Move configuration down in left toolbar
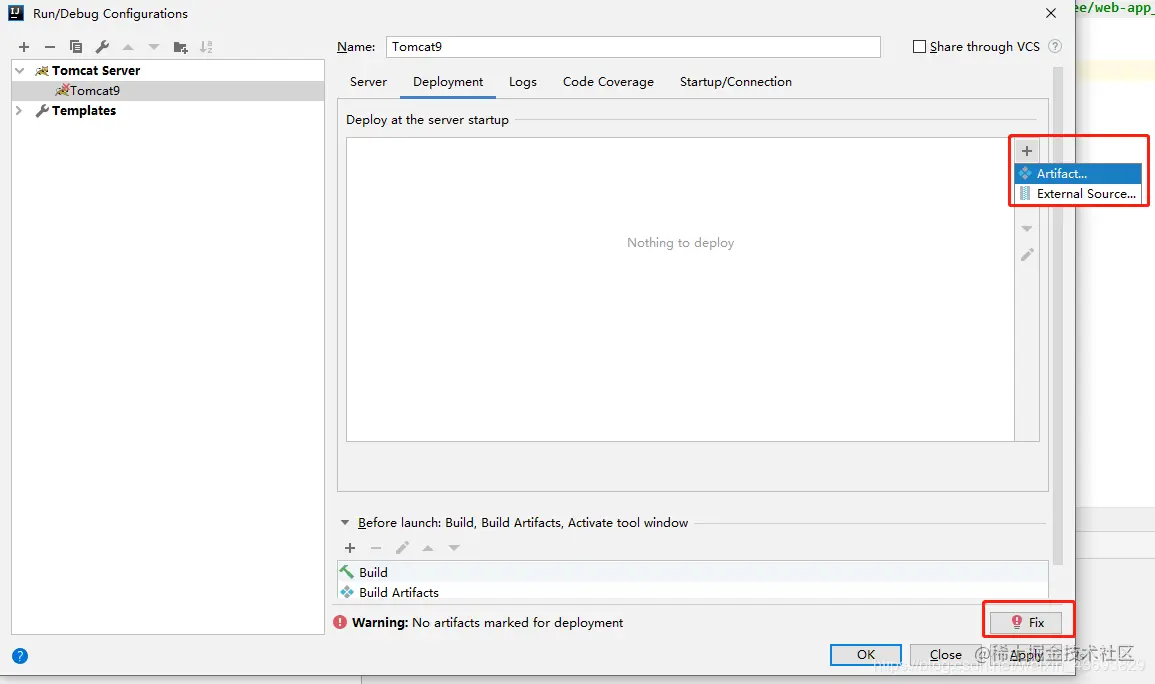 click(153, 47)
